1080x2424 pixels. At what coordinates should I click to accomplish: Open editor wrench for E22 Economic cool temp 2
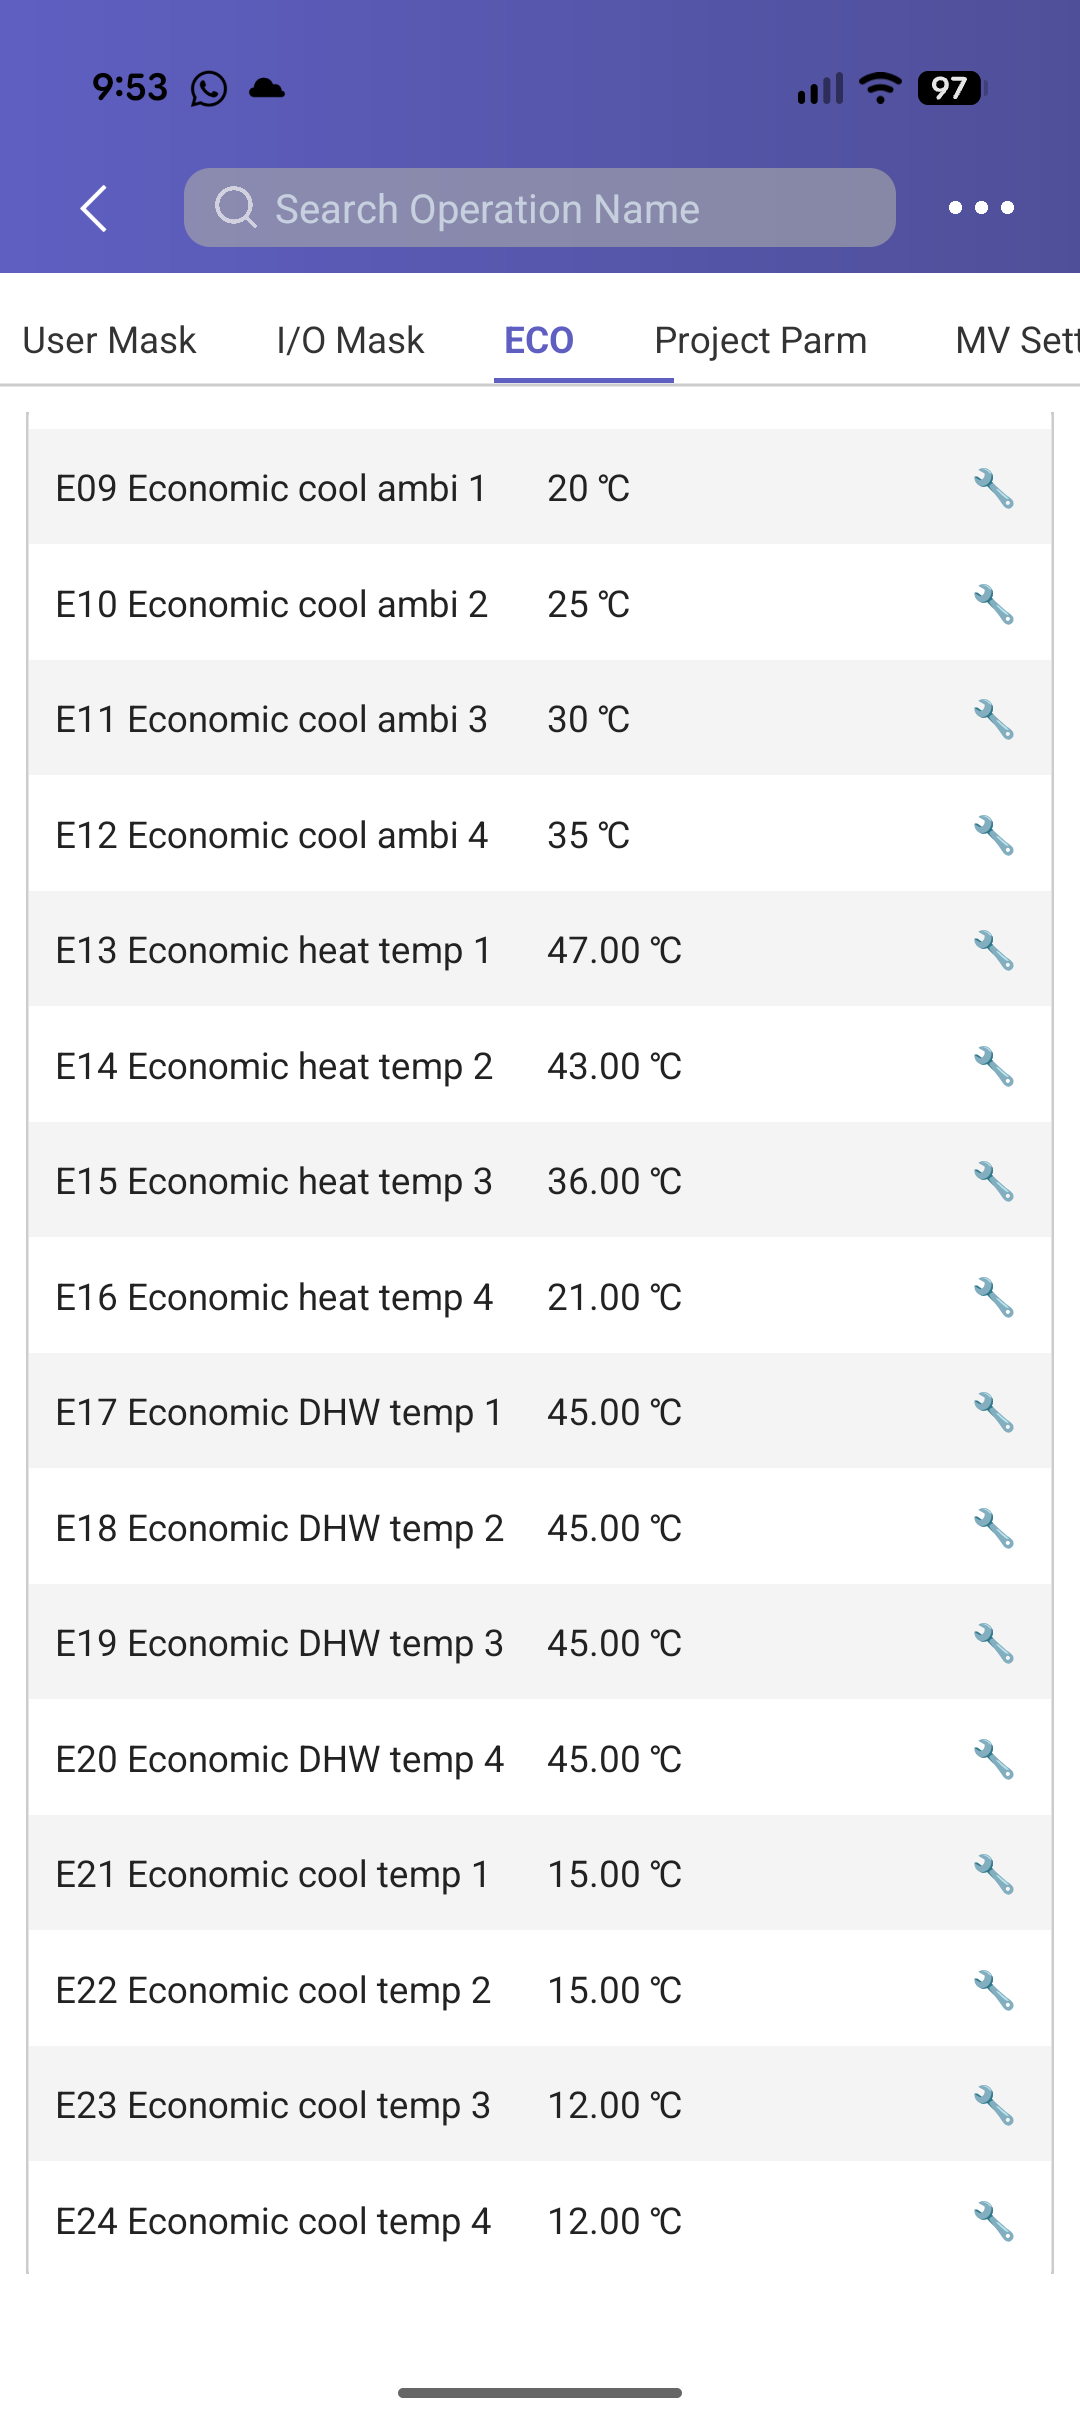click(994, 1991)
